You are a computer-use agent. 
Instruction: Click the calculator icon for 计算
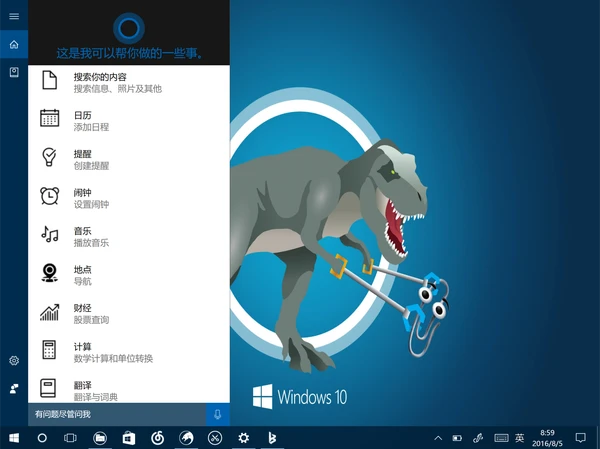pos(49,349)
